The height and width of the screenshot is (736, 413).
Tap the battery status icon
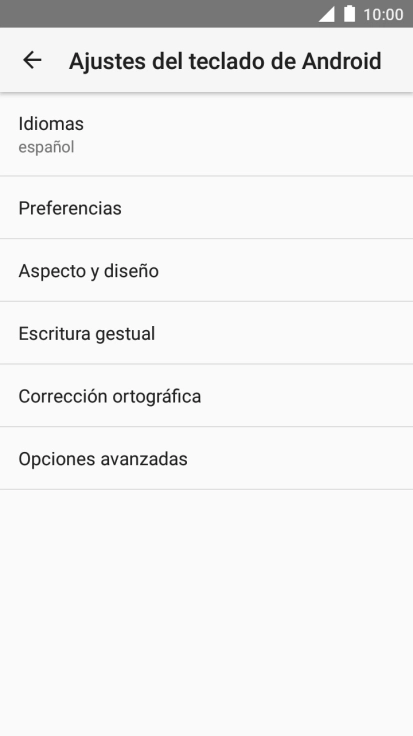[349, 14]
